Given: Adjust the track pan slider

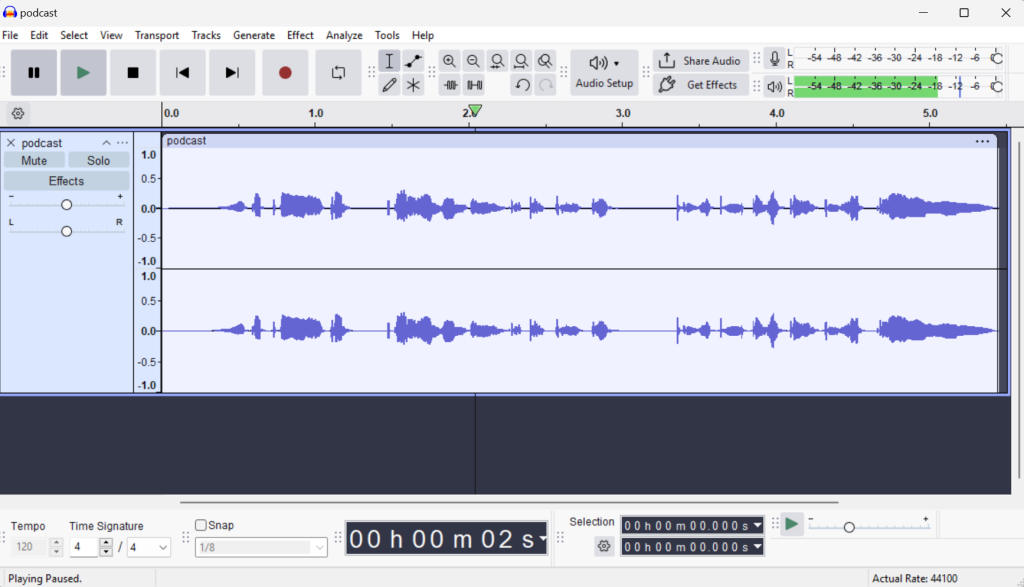Looking at the screenshot, I should (x=66, y=231).
